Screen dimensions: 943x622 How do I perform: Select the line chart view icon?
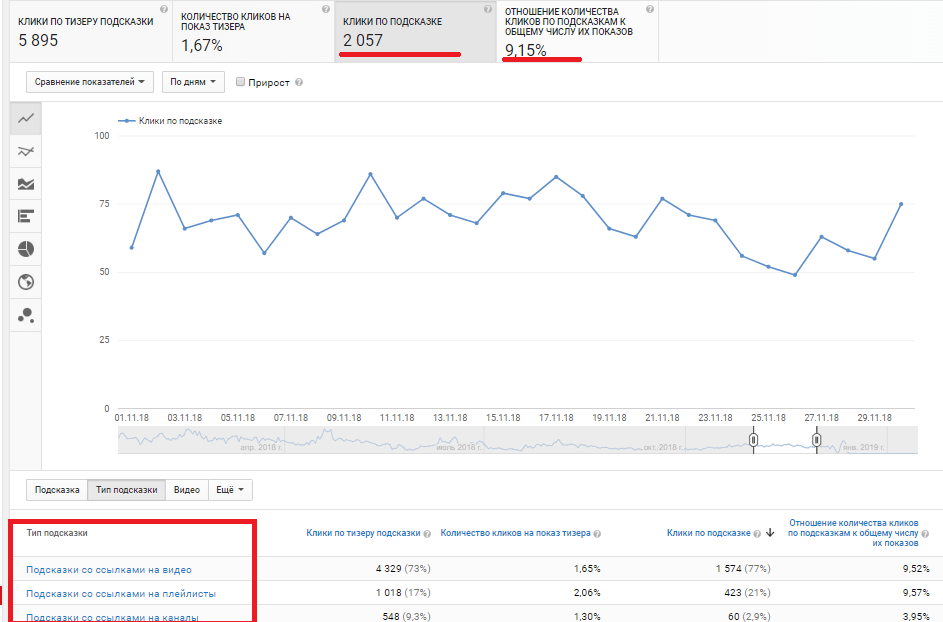coord(26,118)
